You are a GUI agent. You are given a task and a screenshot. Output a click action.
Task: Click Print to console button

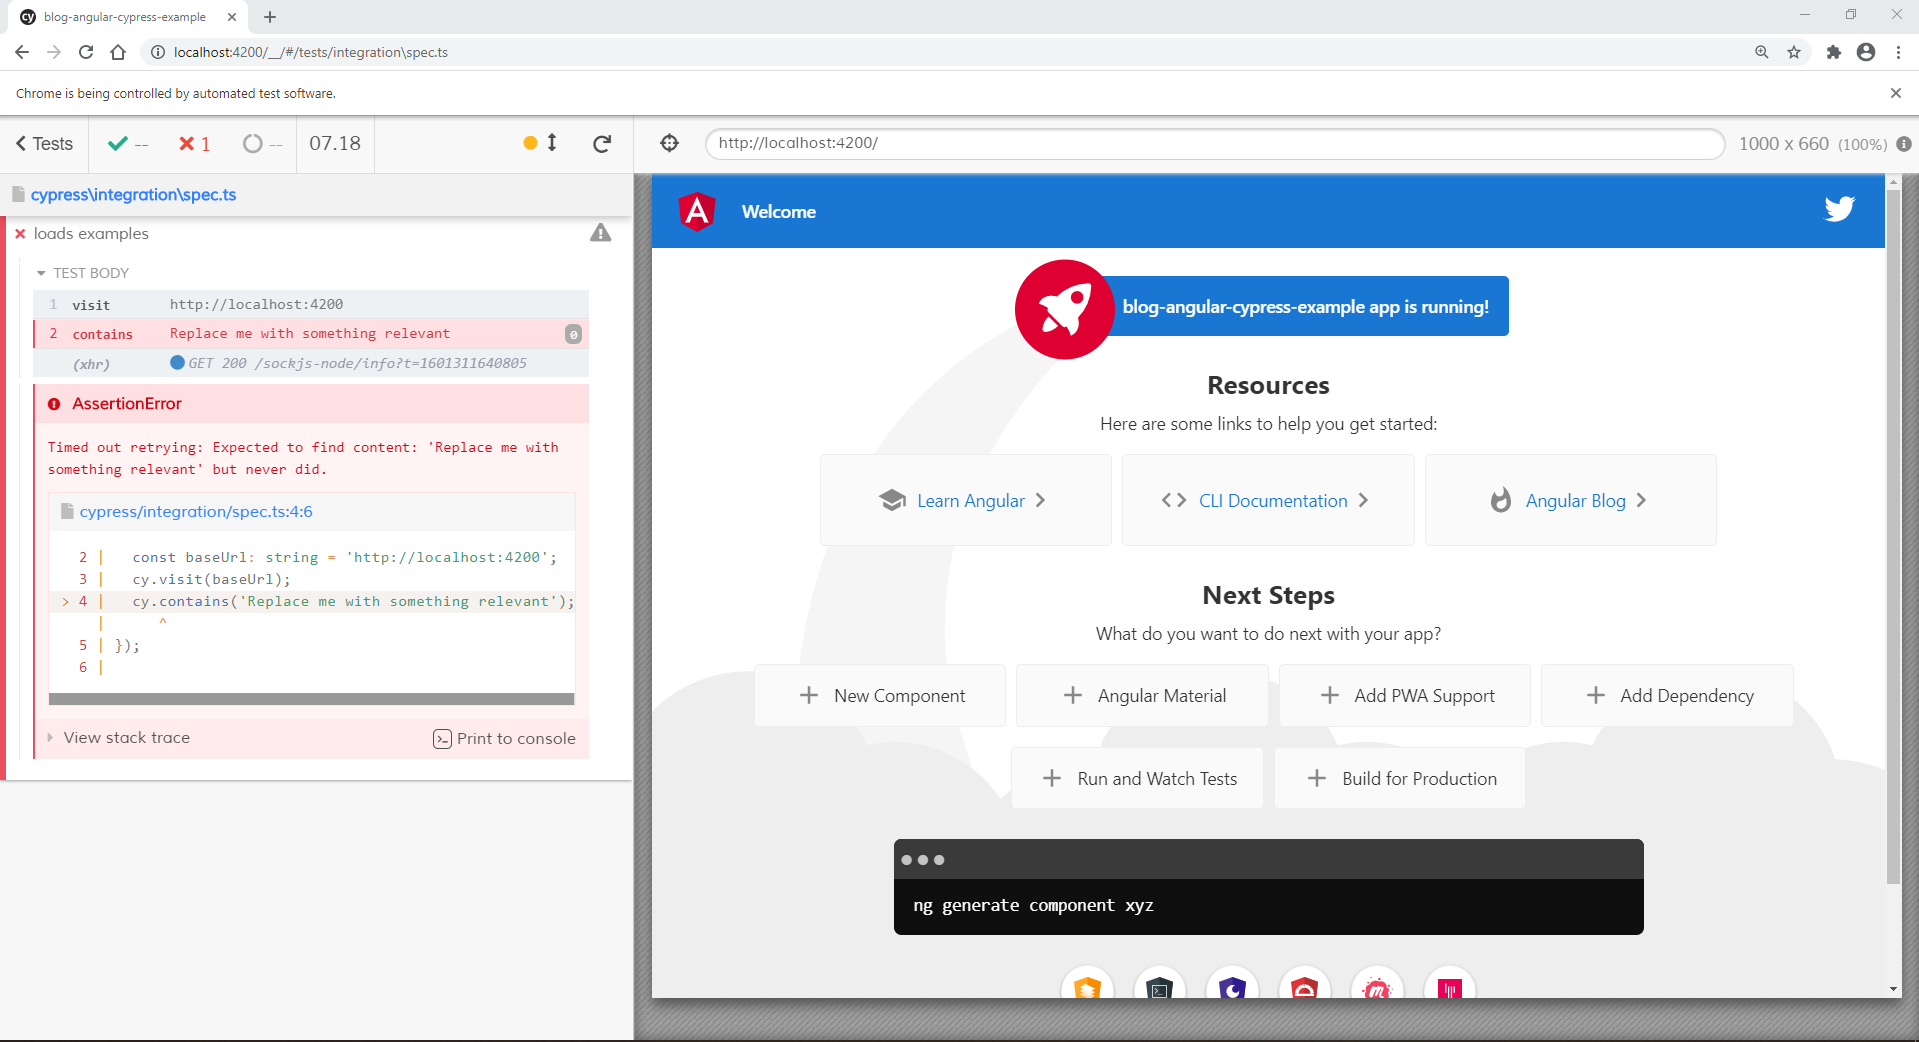point(504,738)
